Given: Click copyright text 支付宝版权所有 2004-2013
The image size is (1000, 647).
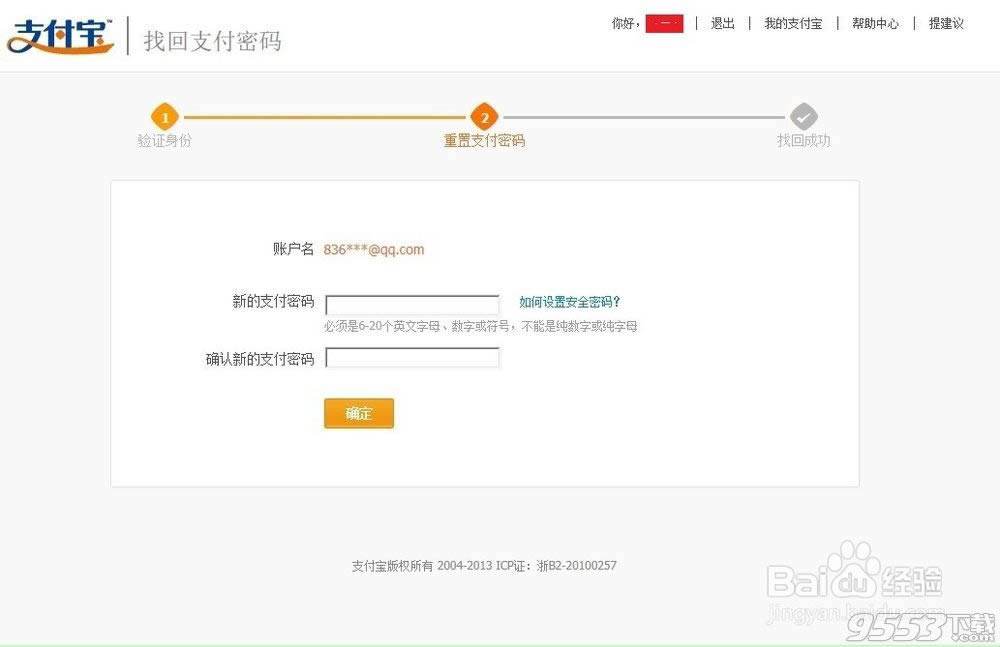Looking at the screenshot, I should click(x=484, y=565).
